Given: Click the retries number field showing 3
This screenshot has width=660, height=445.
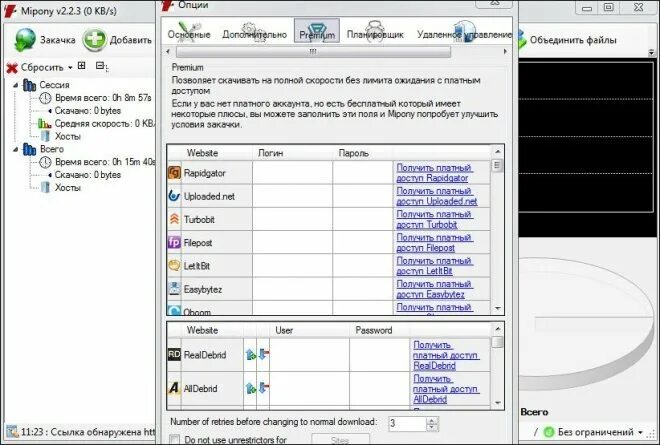Looking at the screenshot, I should (x=407, y=423).
